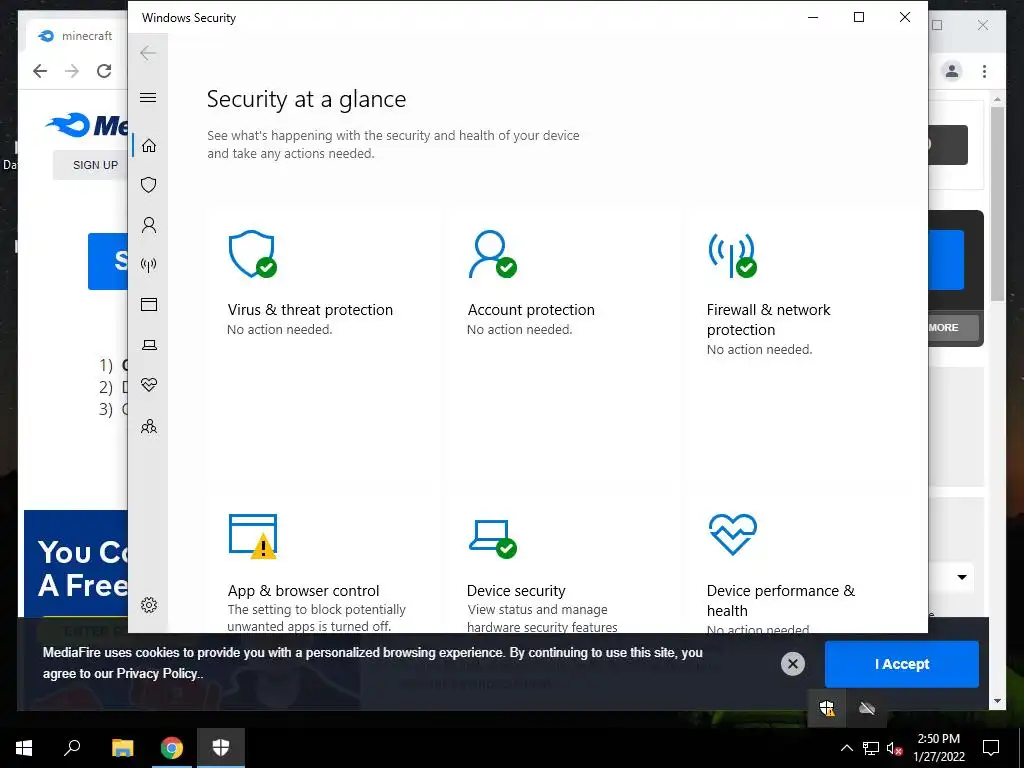Image resolution: width=1024 pixels, height=768 pixels.
Task: Click the Windows Security taskbar icon
Action: (x=221, y=748)
